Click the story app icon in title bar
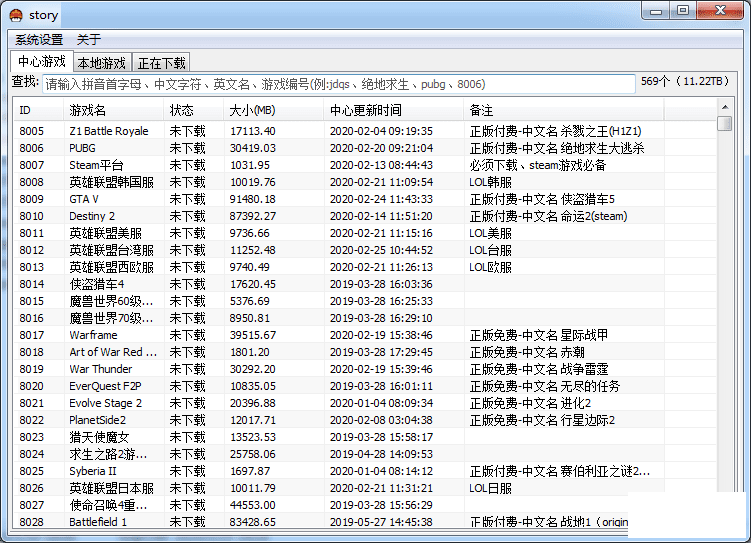751x543 pixels. 16,15
